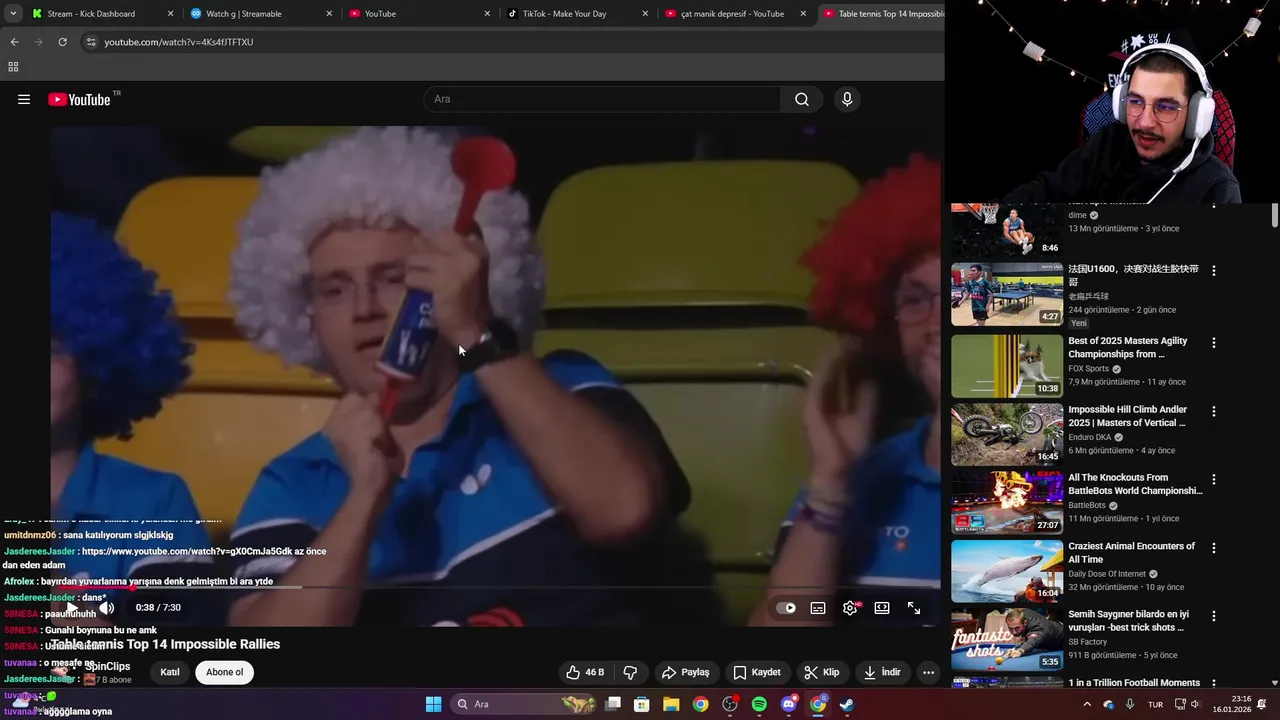Open 'Craziest Animal Encounters of All Time' video
Screen dimensions: 1280x720
pyautogui.click(x=1131, y=553)
